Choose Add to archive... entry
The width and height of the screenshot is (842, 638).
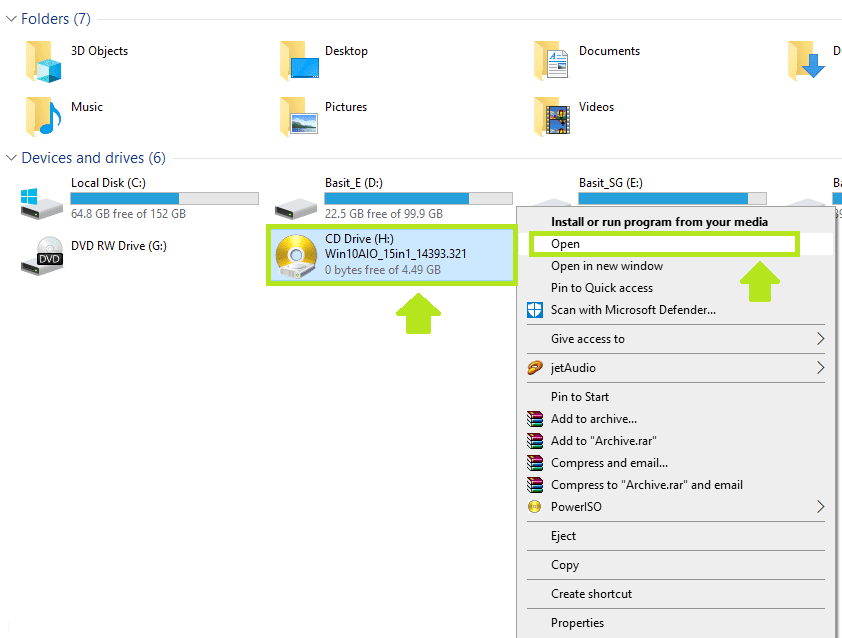(676, 419)
